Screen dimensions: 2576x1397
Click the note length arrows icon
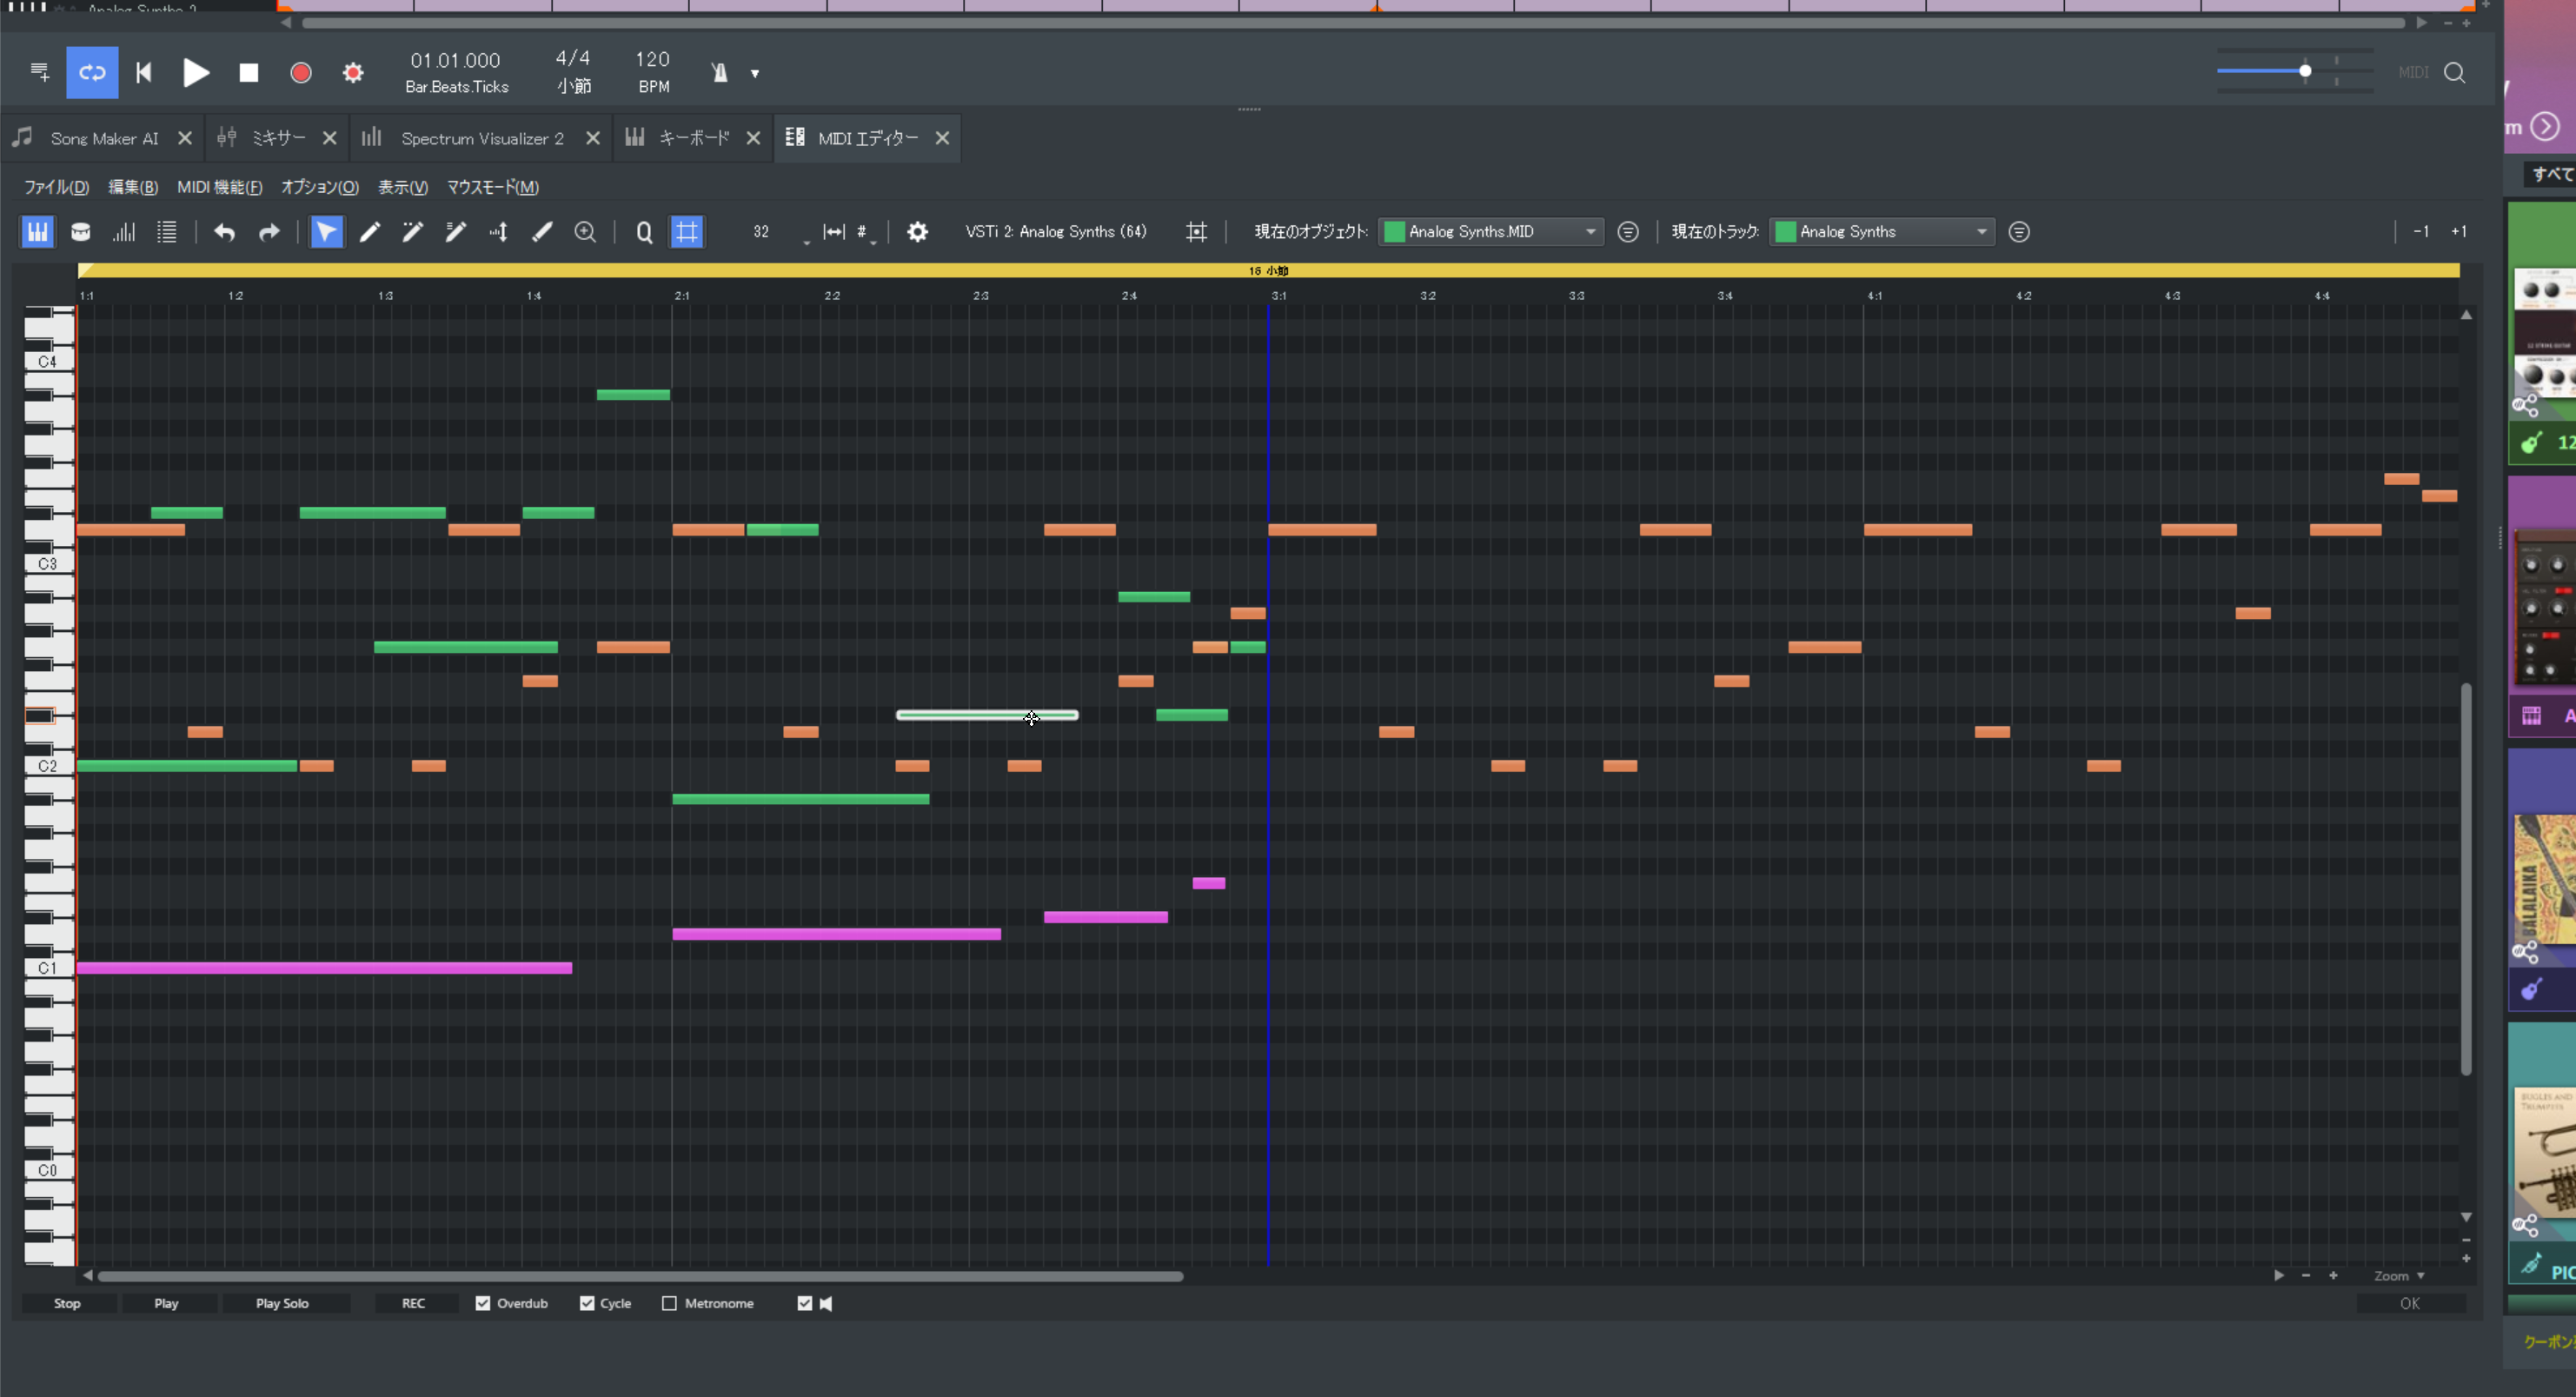pyautogui.click(x=833, y=232)
